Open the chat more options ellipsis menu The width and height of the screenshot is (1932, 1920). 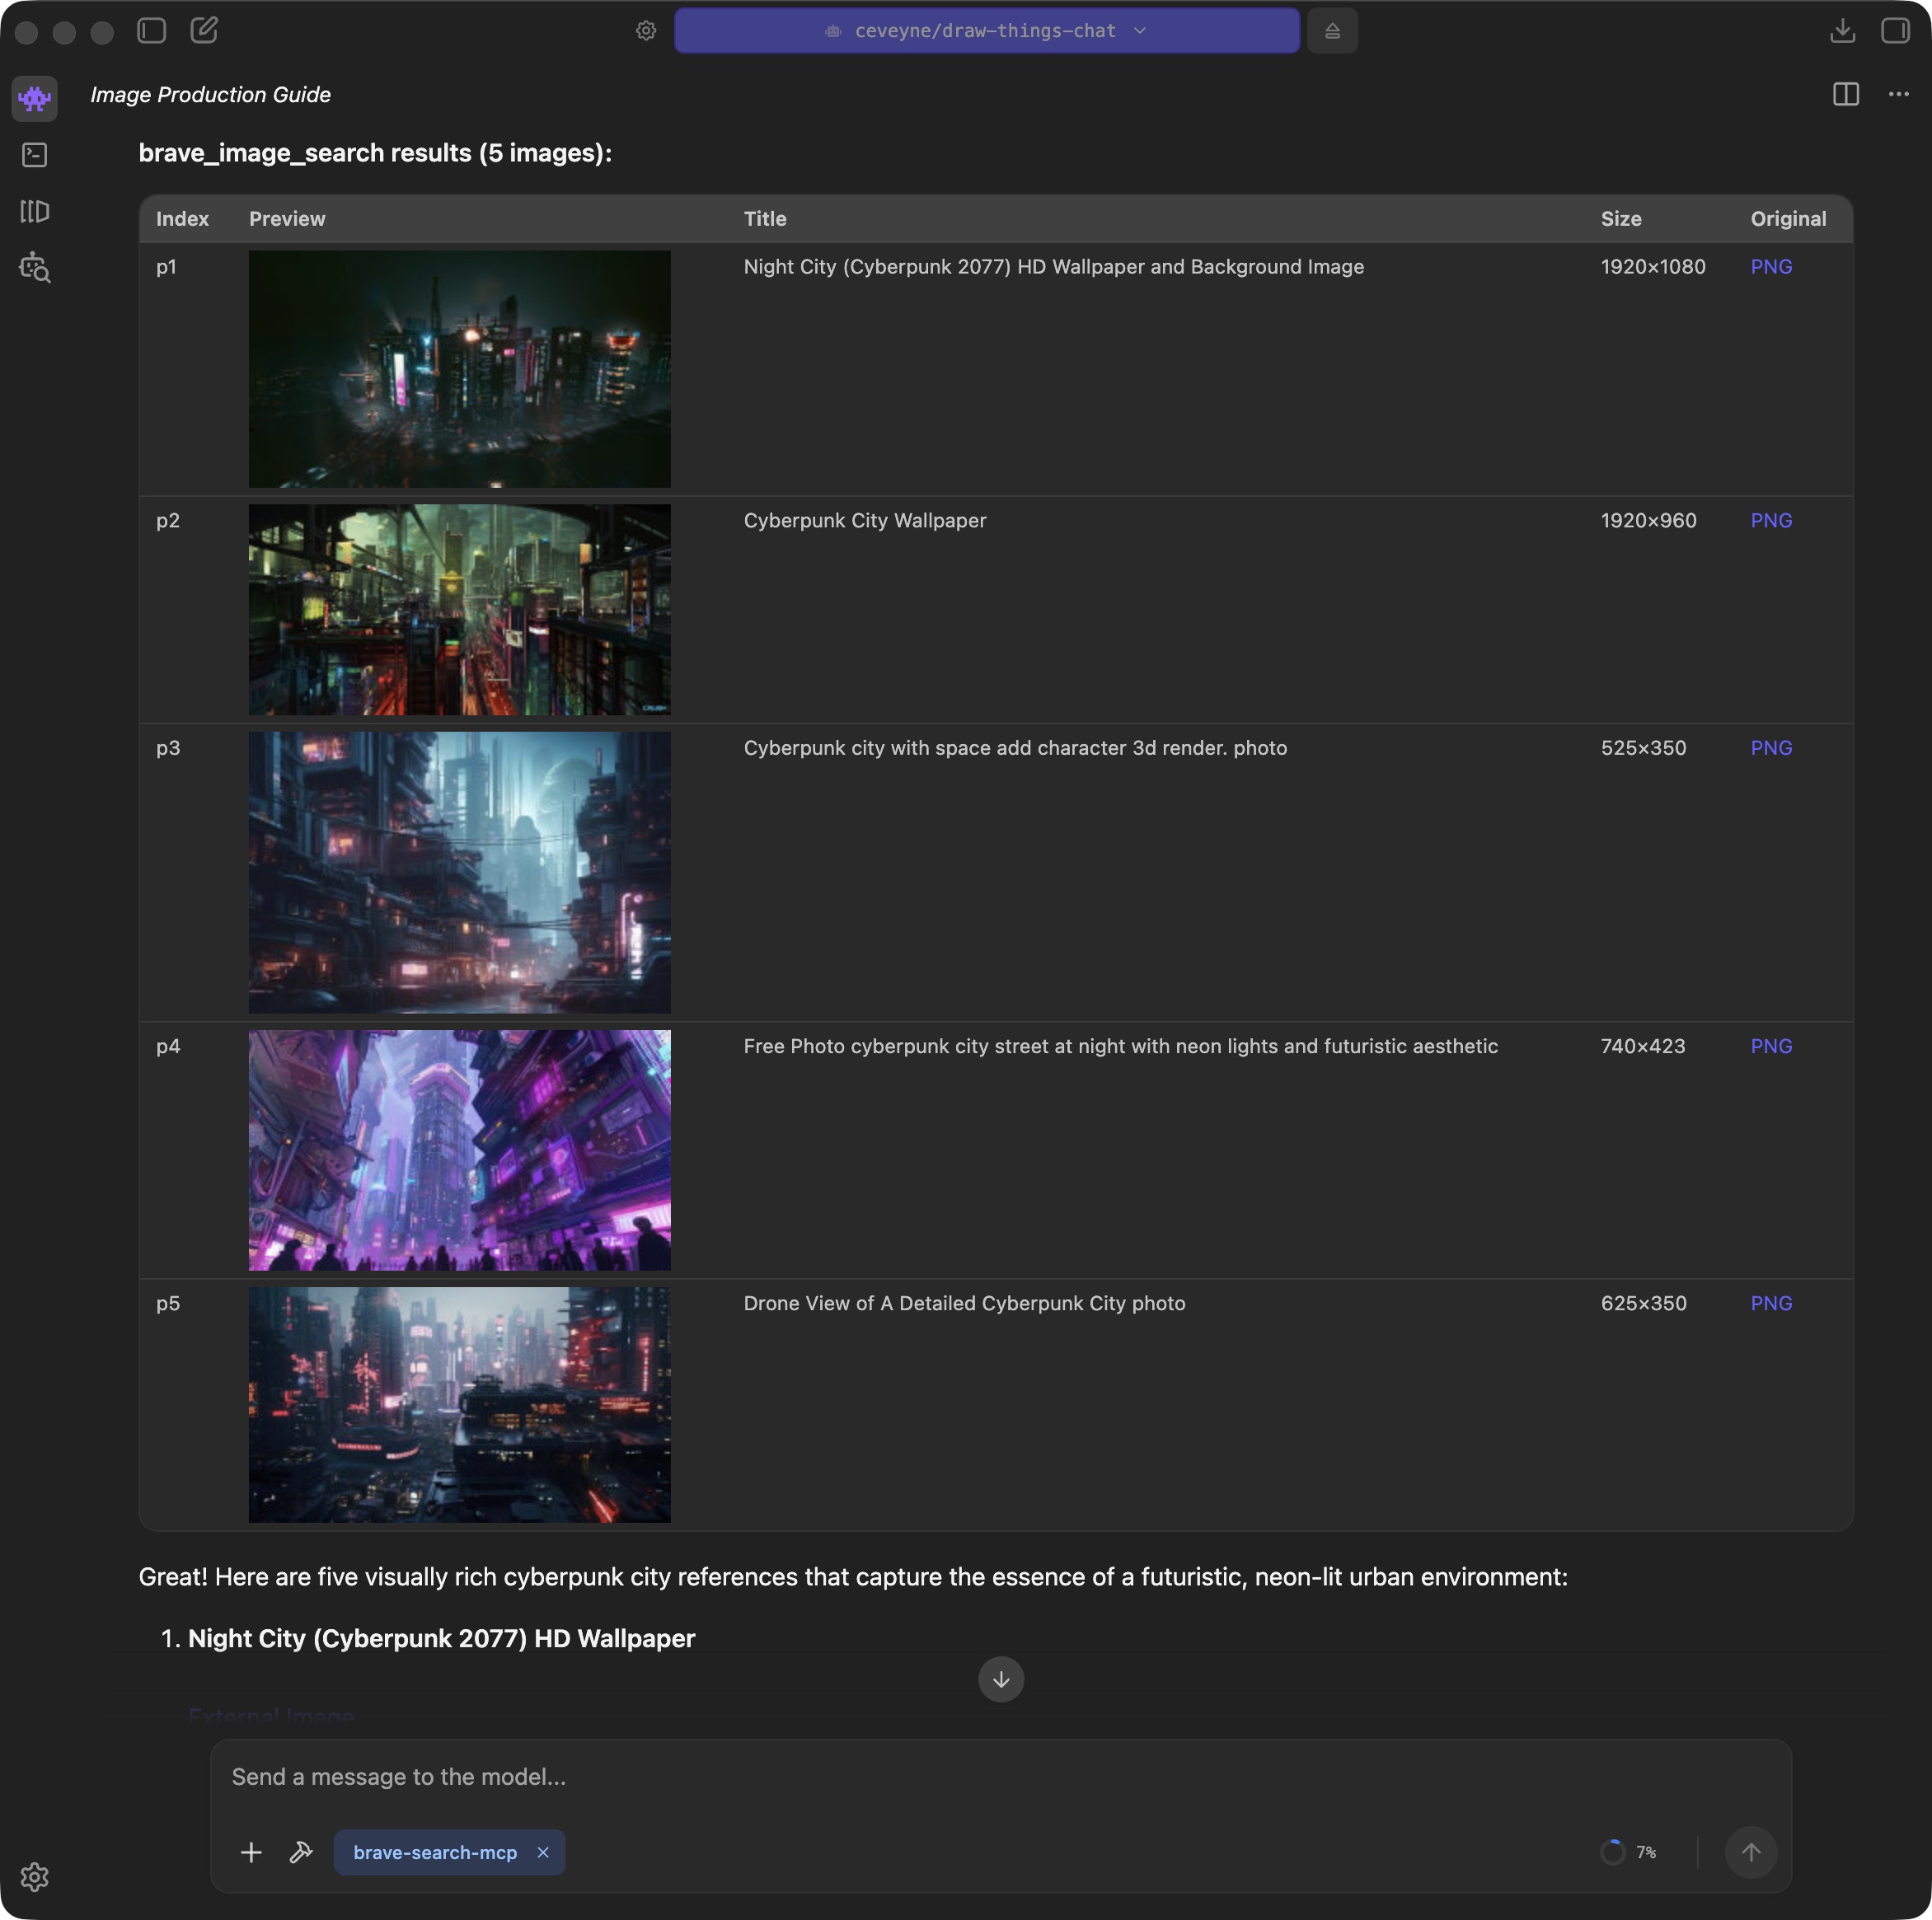(1898, 94)
